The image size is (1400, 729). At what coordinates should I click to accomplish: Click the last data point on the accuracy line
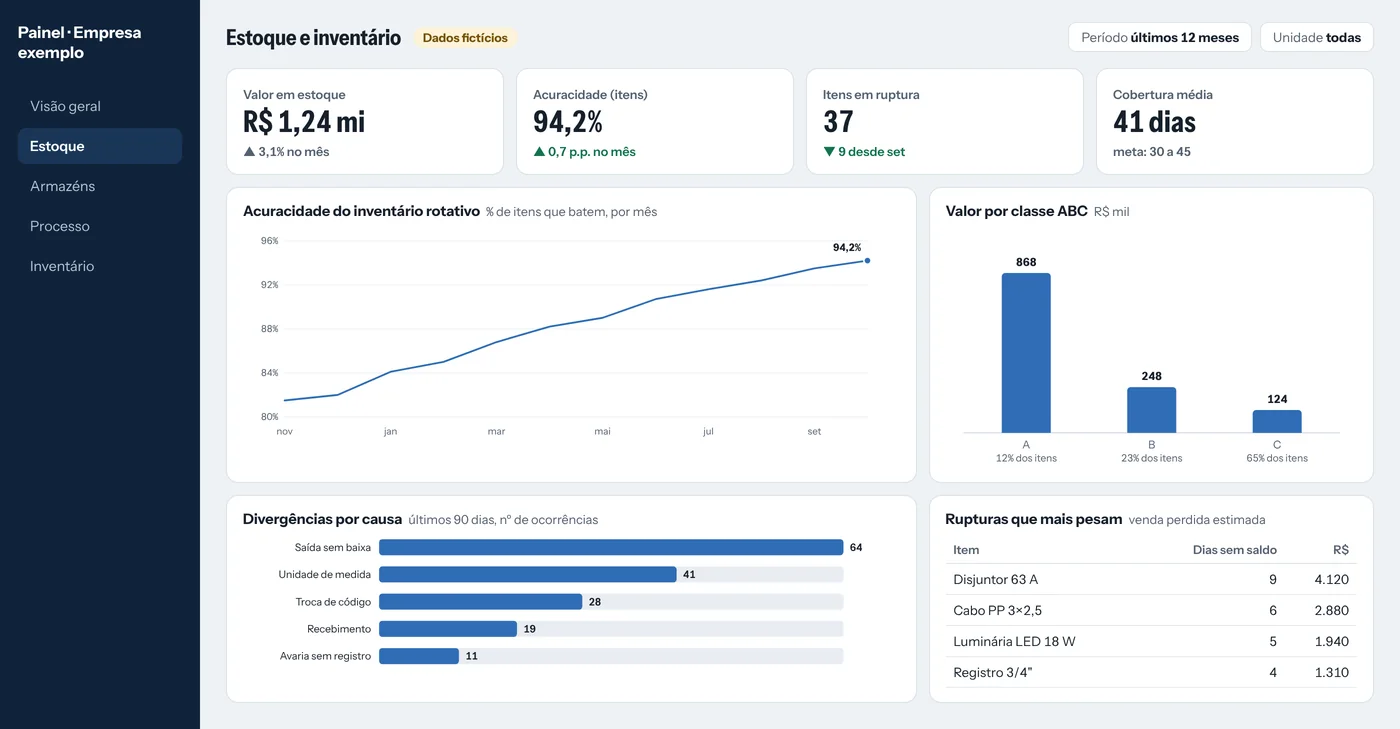(867, 260)
